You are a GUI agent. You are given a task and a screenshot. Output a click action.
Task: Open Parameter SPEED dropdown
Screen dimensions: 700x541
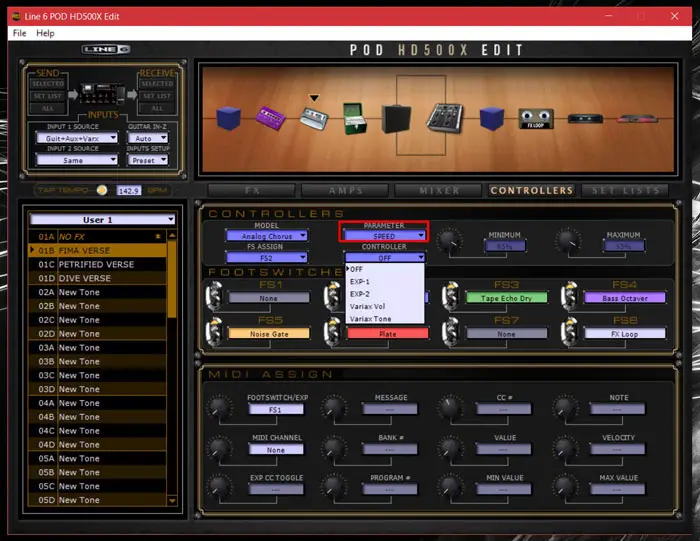pos(384,236)
